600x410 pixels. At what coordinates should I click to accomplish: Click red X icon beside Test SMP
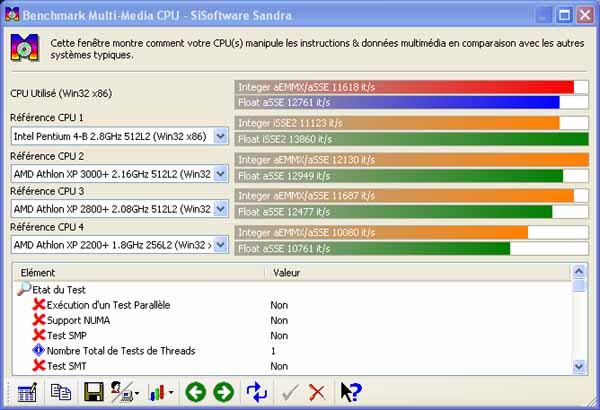(39, 335)
